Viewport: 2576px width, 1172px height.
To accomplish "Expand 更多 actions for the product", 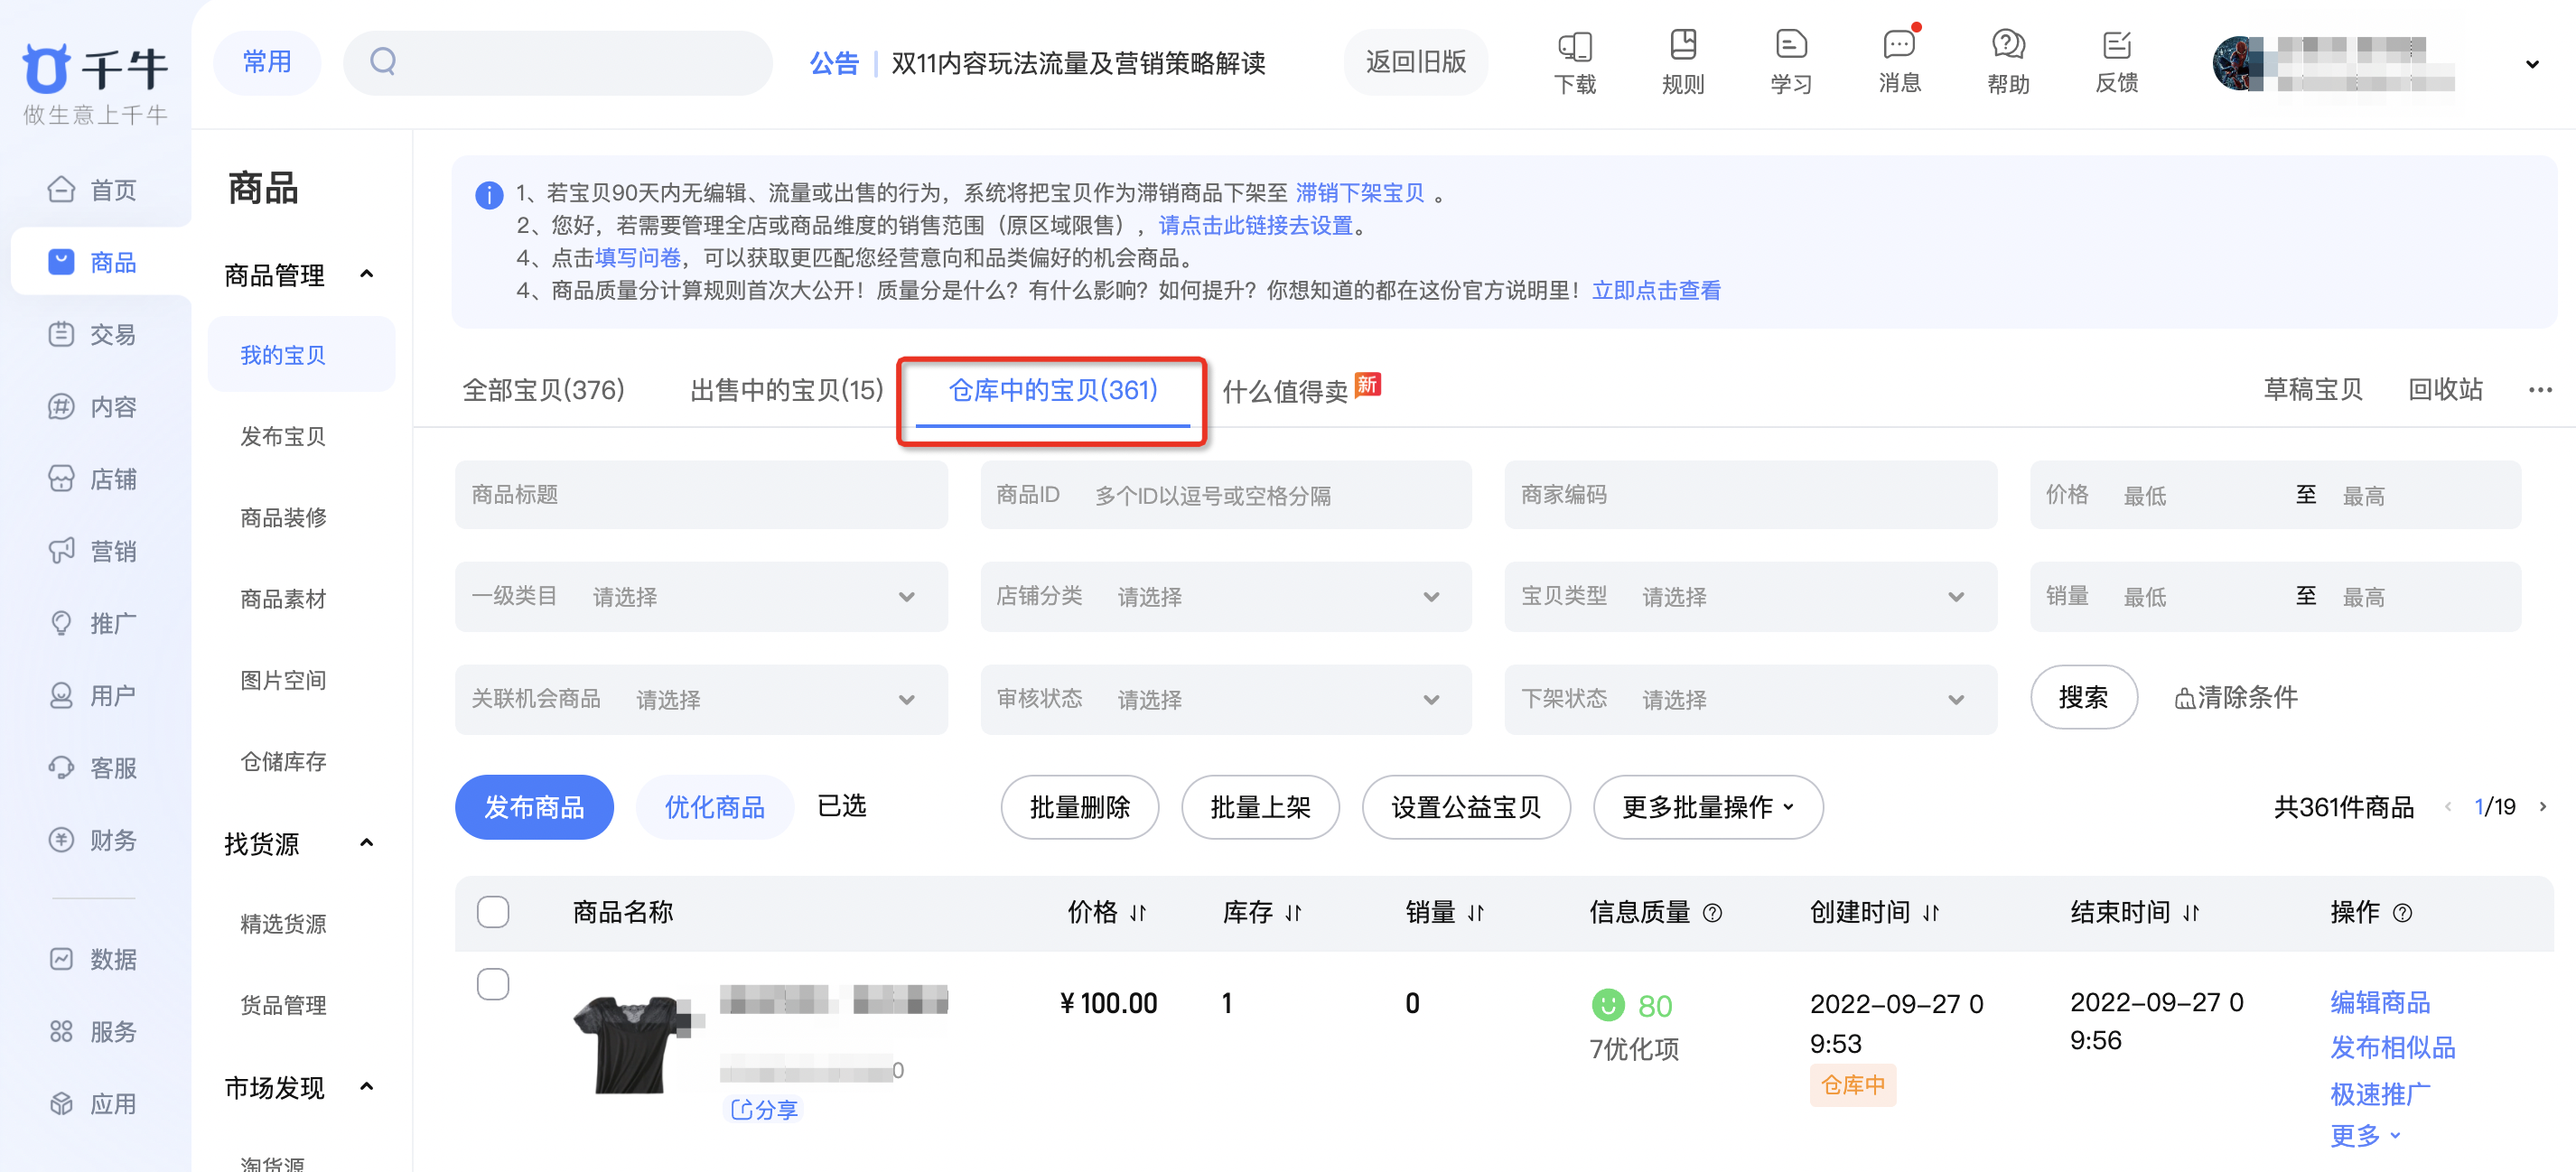I will (x=2365, y=1135).
